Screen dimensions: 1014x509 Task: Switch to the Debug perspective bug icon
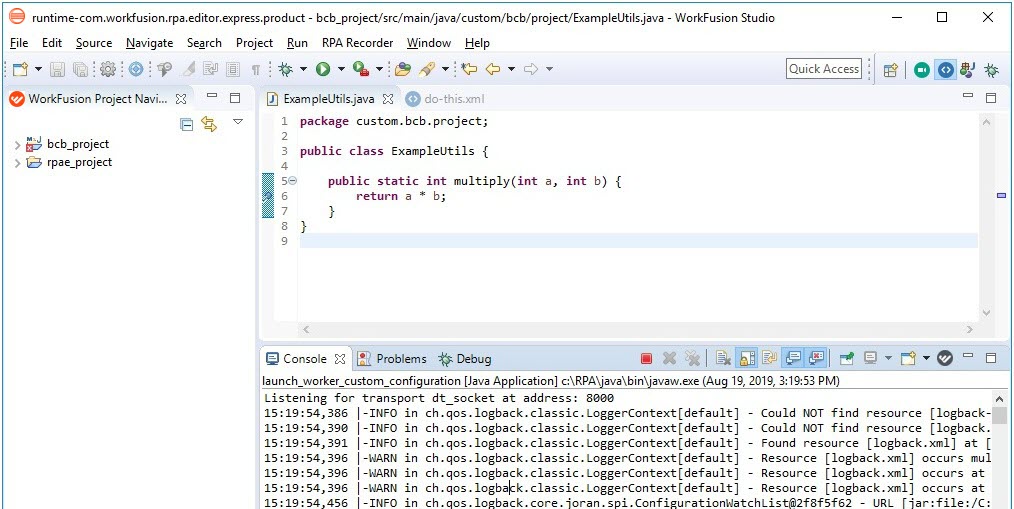(991, 70)
